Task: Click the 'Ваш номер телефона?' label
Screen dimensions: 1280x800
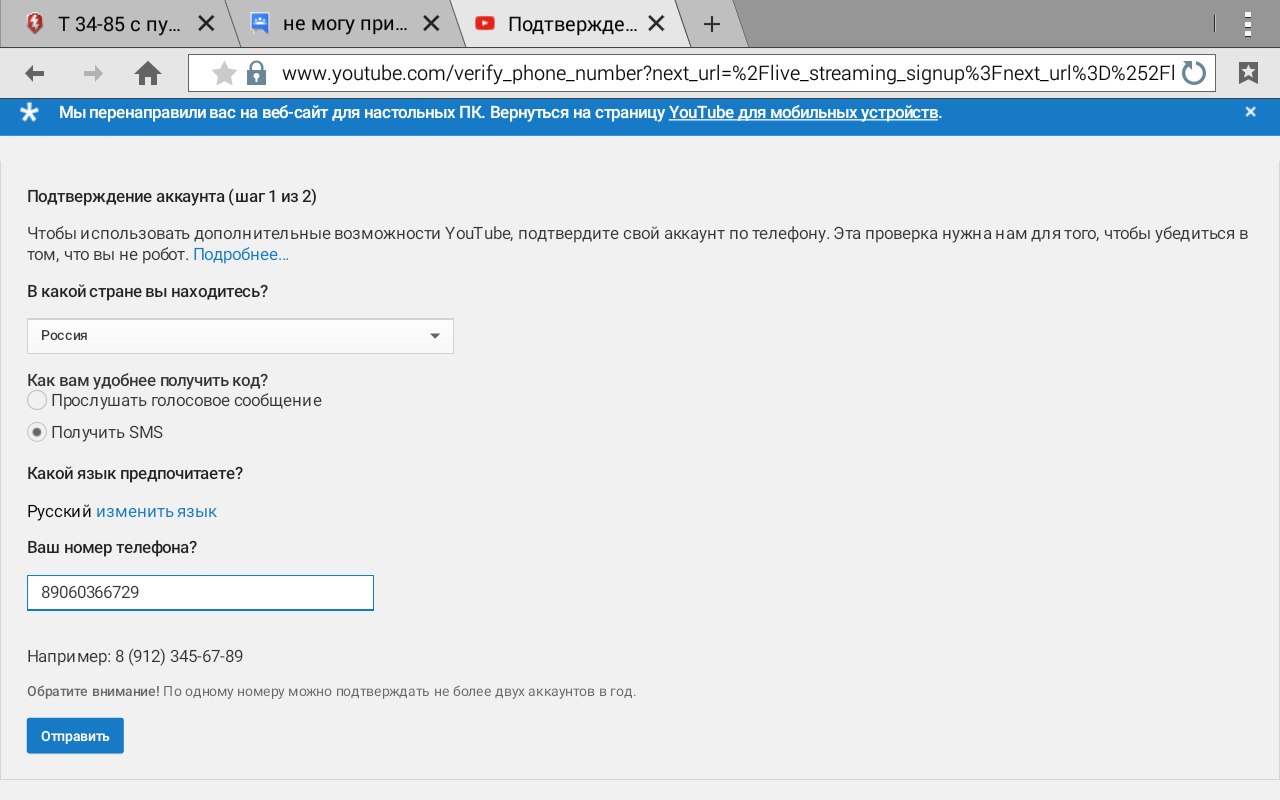Action: 112,548
